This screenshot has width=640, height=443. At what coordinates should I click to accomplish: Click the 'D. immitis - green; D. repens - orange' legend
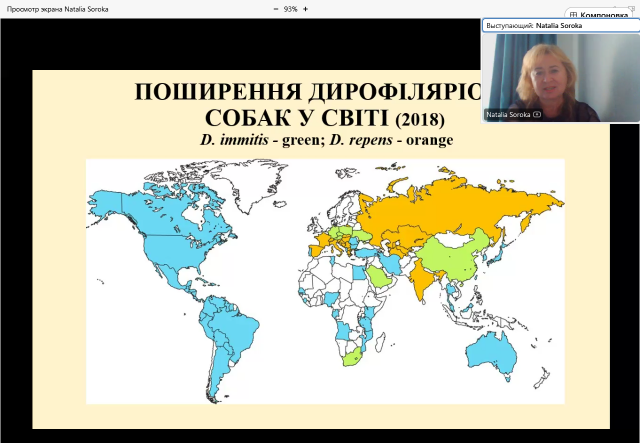click(x=327, y=140)
